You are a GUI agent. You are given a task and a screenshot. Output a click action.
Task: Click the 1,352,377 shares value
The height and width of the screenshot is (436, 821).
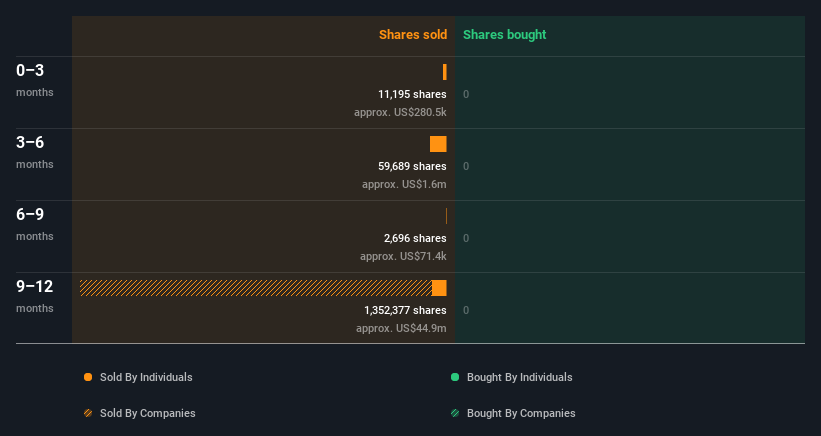click(405, 310)
